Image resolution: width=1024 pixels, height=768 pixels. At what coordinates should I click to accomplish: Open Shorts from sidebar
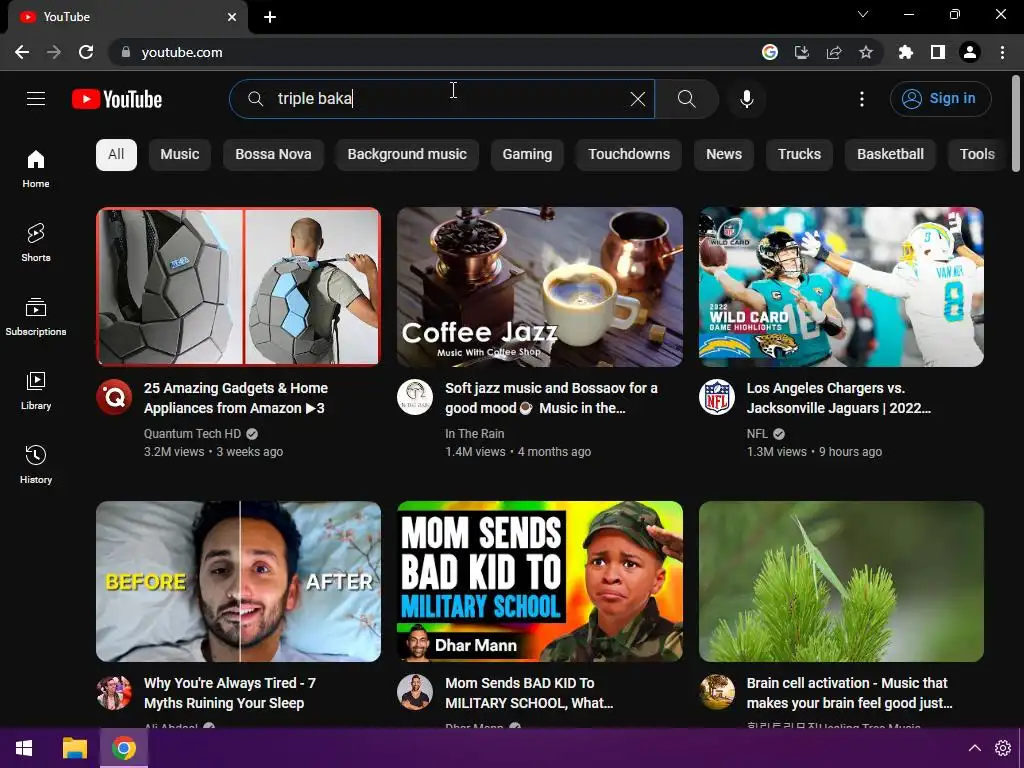click(x=36, y=243)
